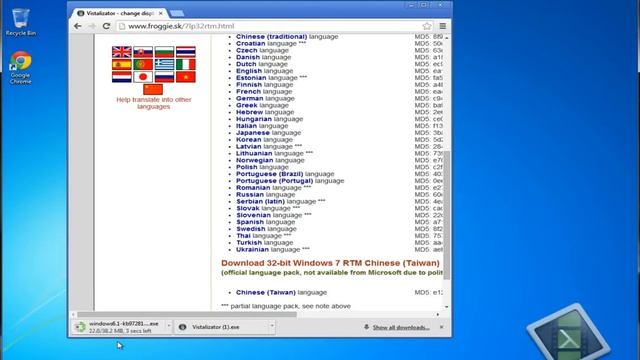Expand options arrow for windows6.1-kb download

(169, 326)
